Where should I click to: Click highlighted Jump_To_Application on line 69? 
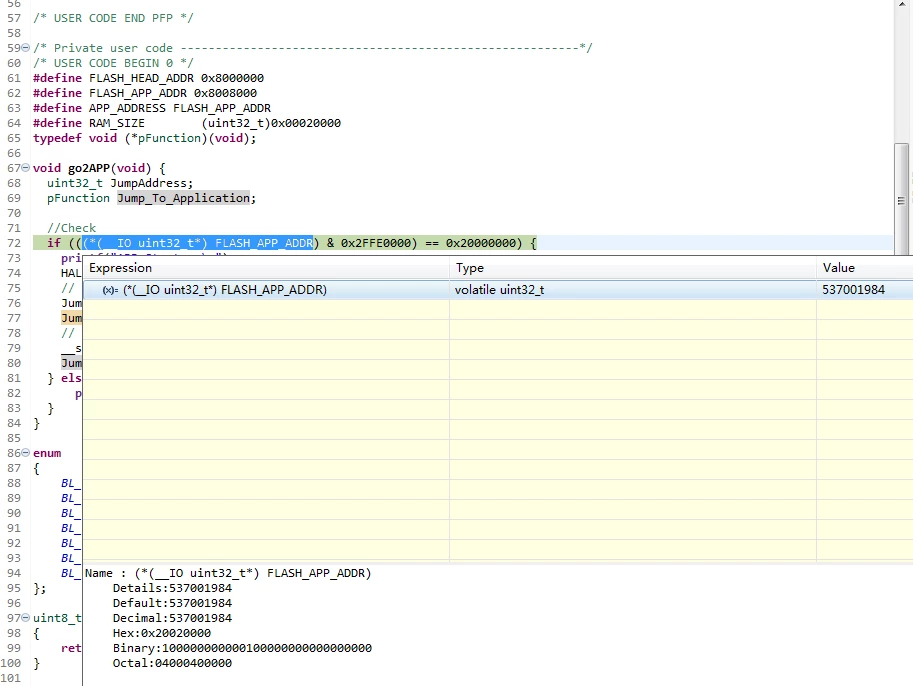[183, 198]
